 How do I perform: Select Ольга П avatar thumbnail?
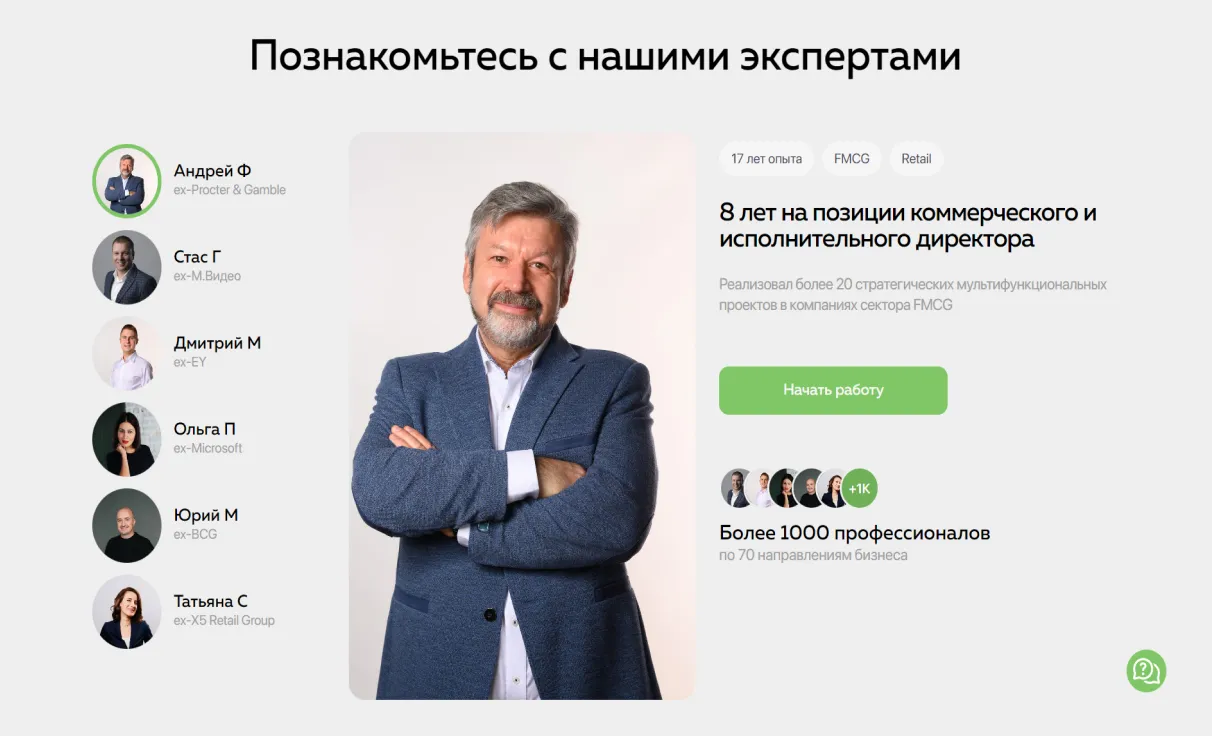click(127, 439)
